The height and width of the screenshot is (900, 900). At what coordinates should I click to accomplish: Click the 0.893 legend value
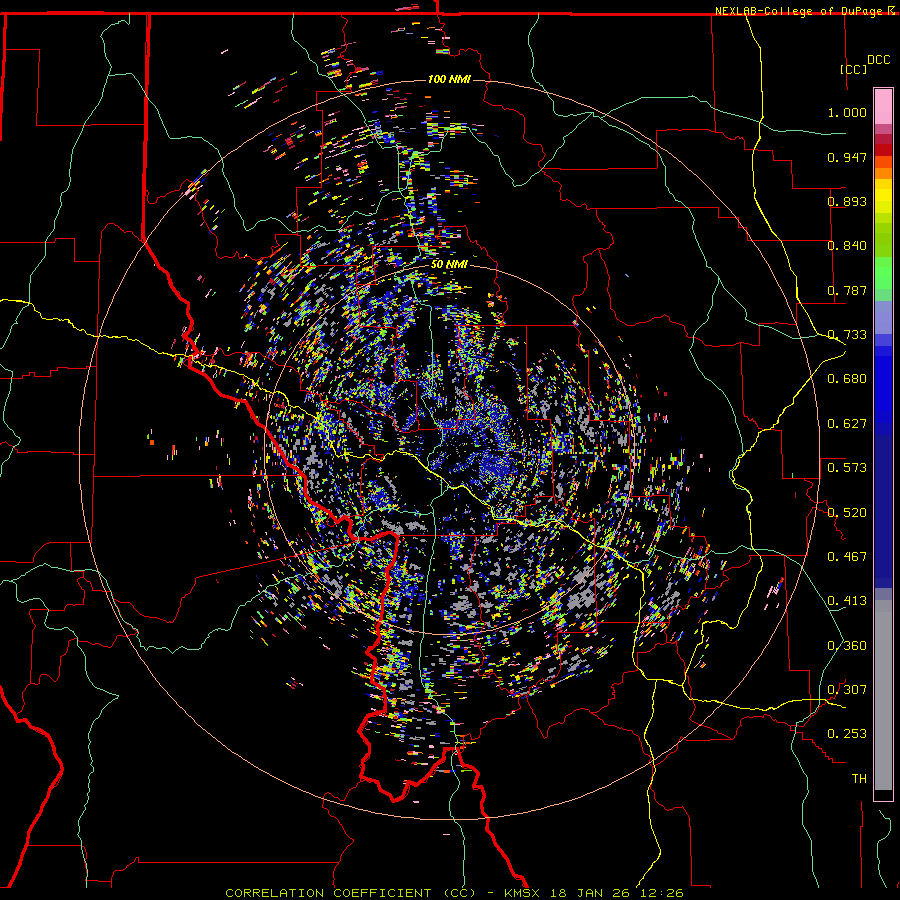[847, 201]
